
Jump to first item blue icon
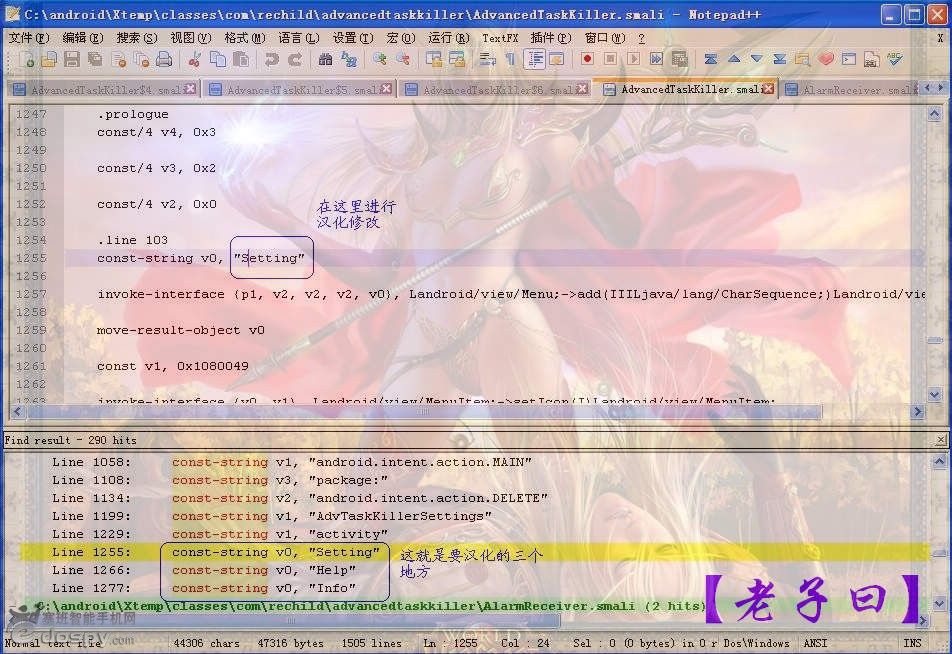[710, 60]
